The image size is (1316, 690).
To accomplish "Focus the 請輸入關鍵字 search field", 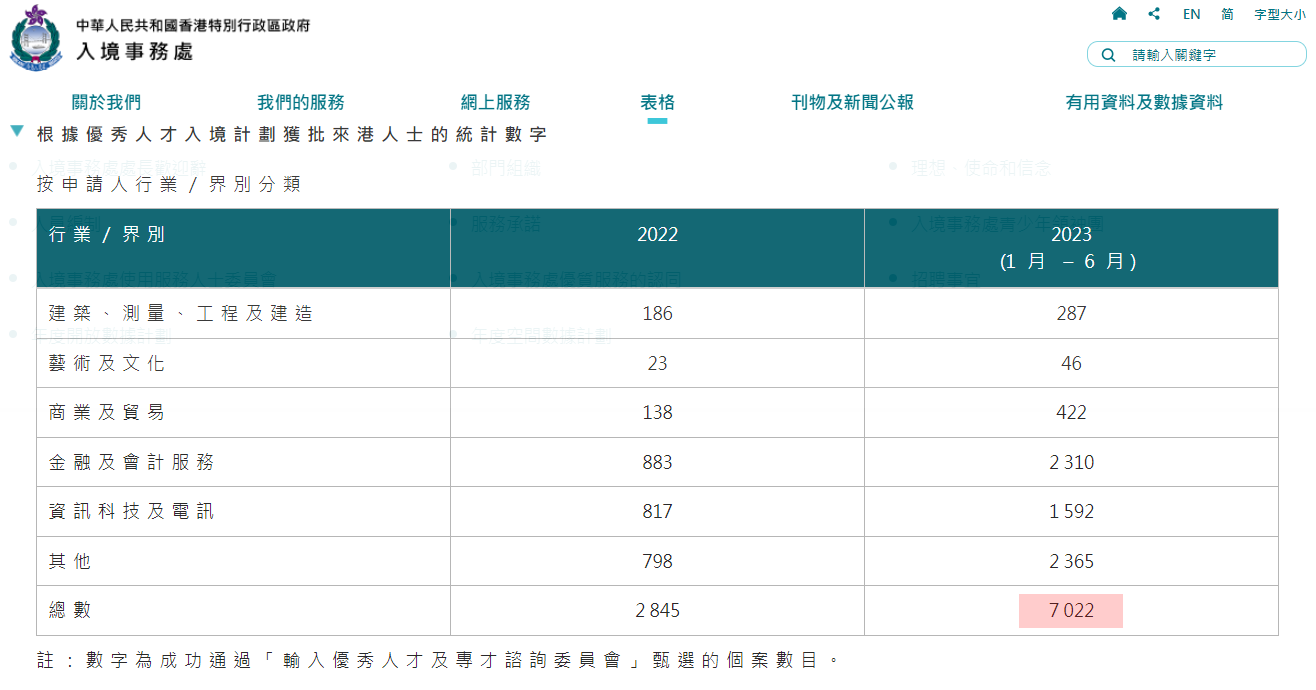I will [1196, 55].
